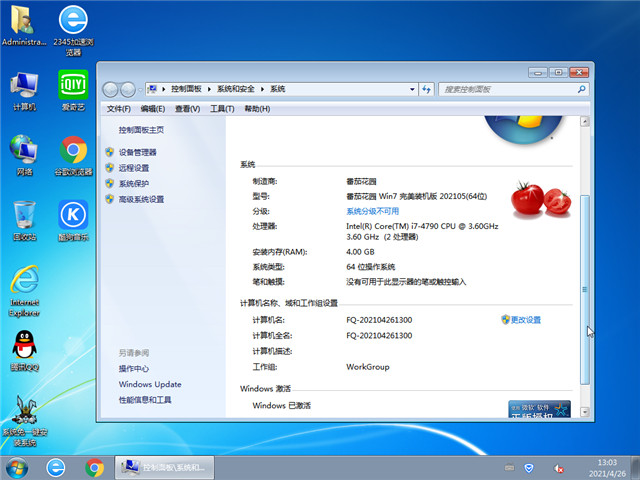Click the Windows Start orb
This screenshot has height=480, width=640.
tap(17, 468)
